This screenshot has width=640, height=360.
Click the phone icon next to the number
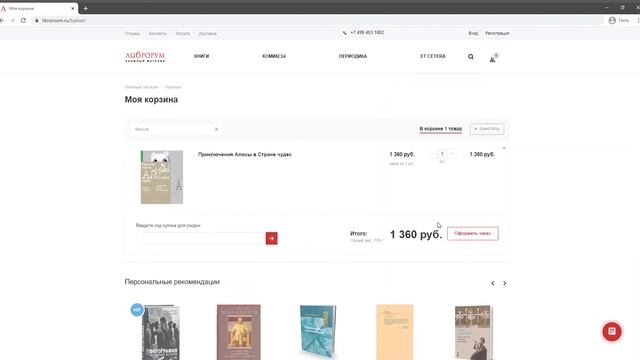[344, 33]
